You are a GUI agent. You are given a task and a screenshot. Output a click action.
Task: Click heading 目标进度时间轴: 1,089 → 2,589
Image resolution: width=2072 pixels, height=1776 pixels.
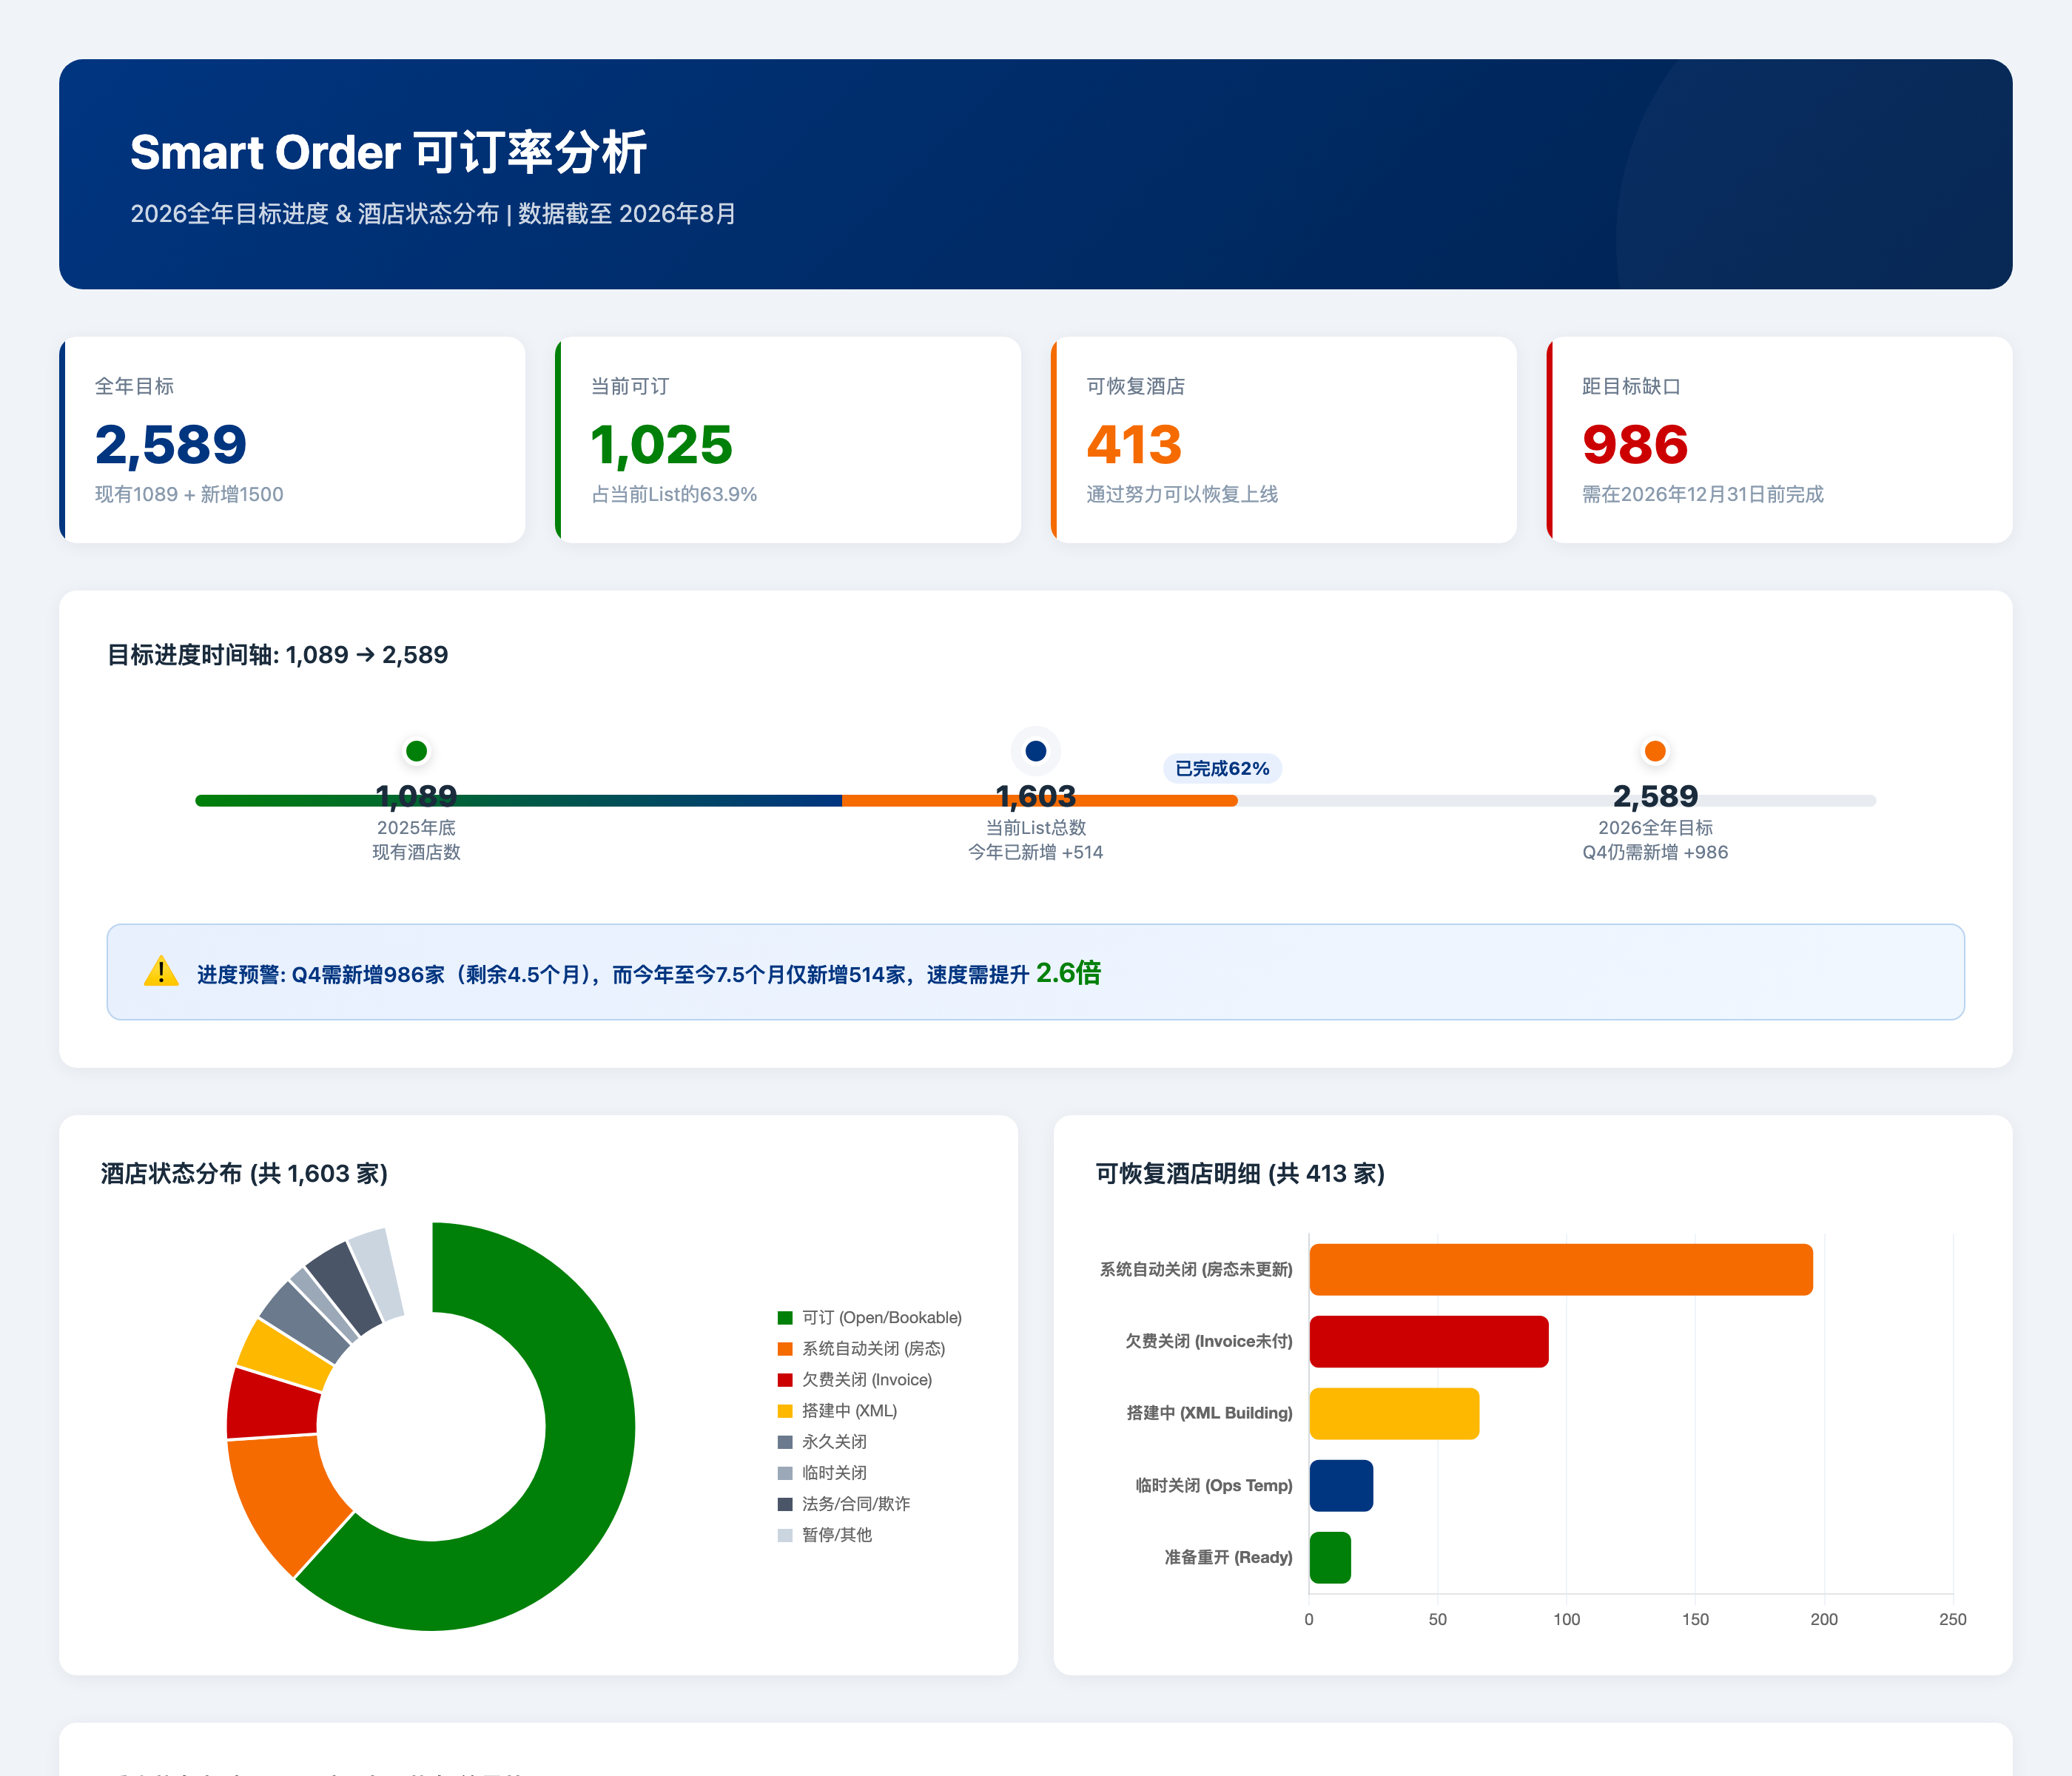pyautogui.click(x=277, y=655)
